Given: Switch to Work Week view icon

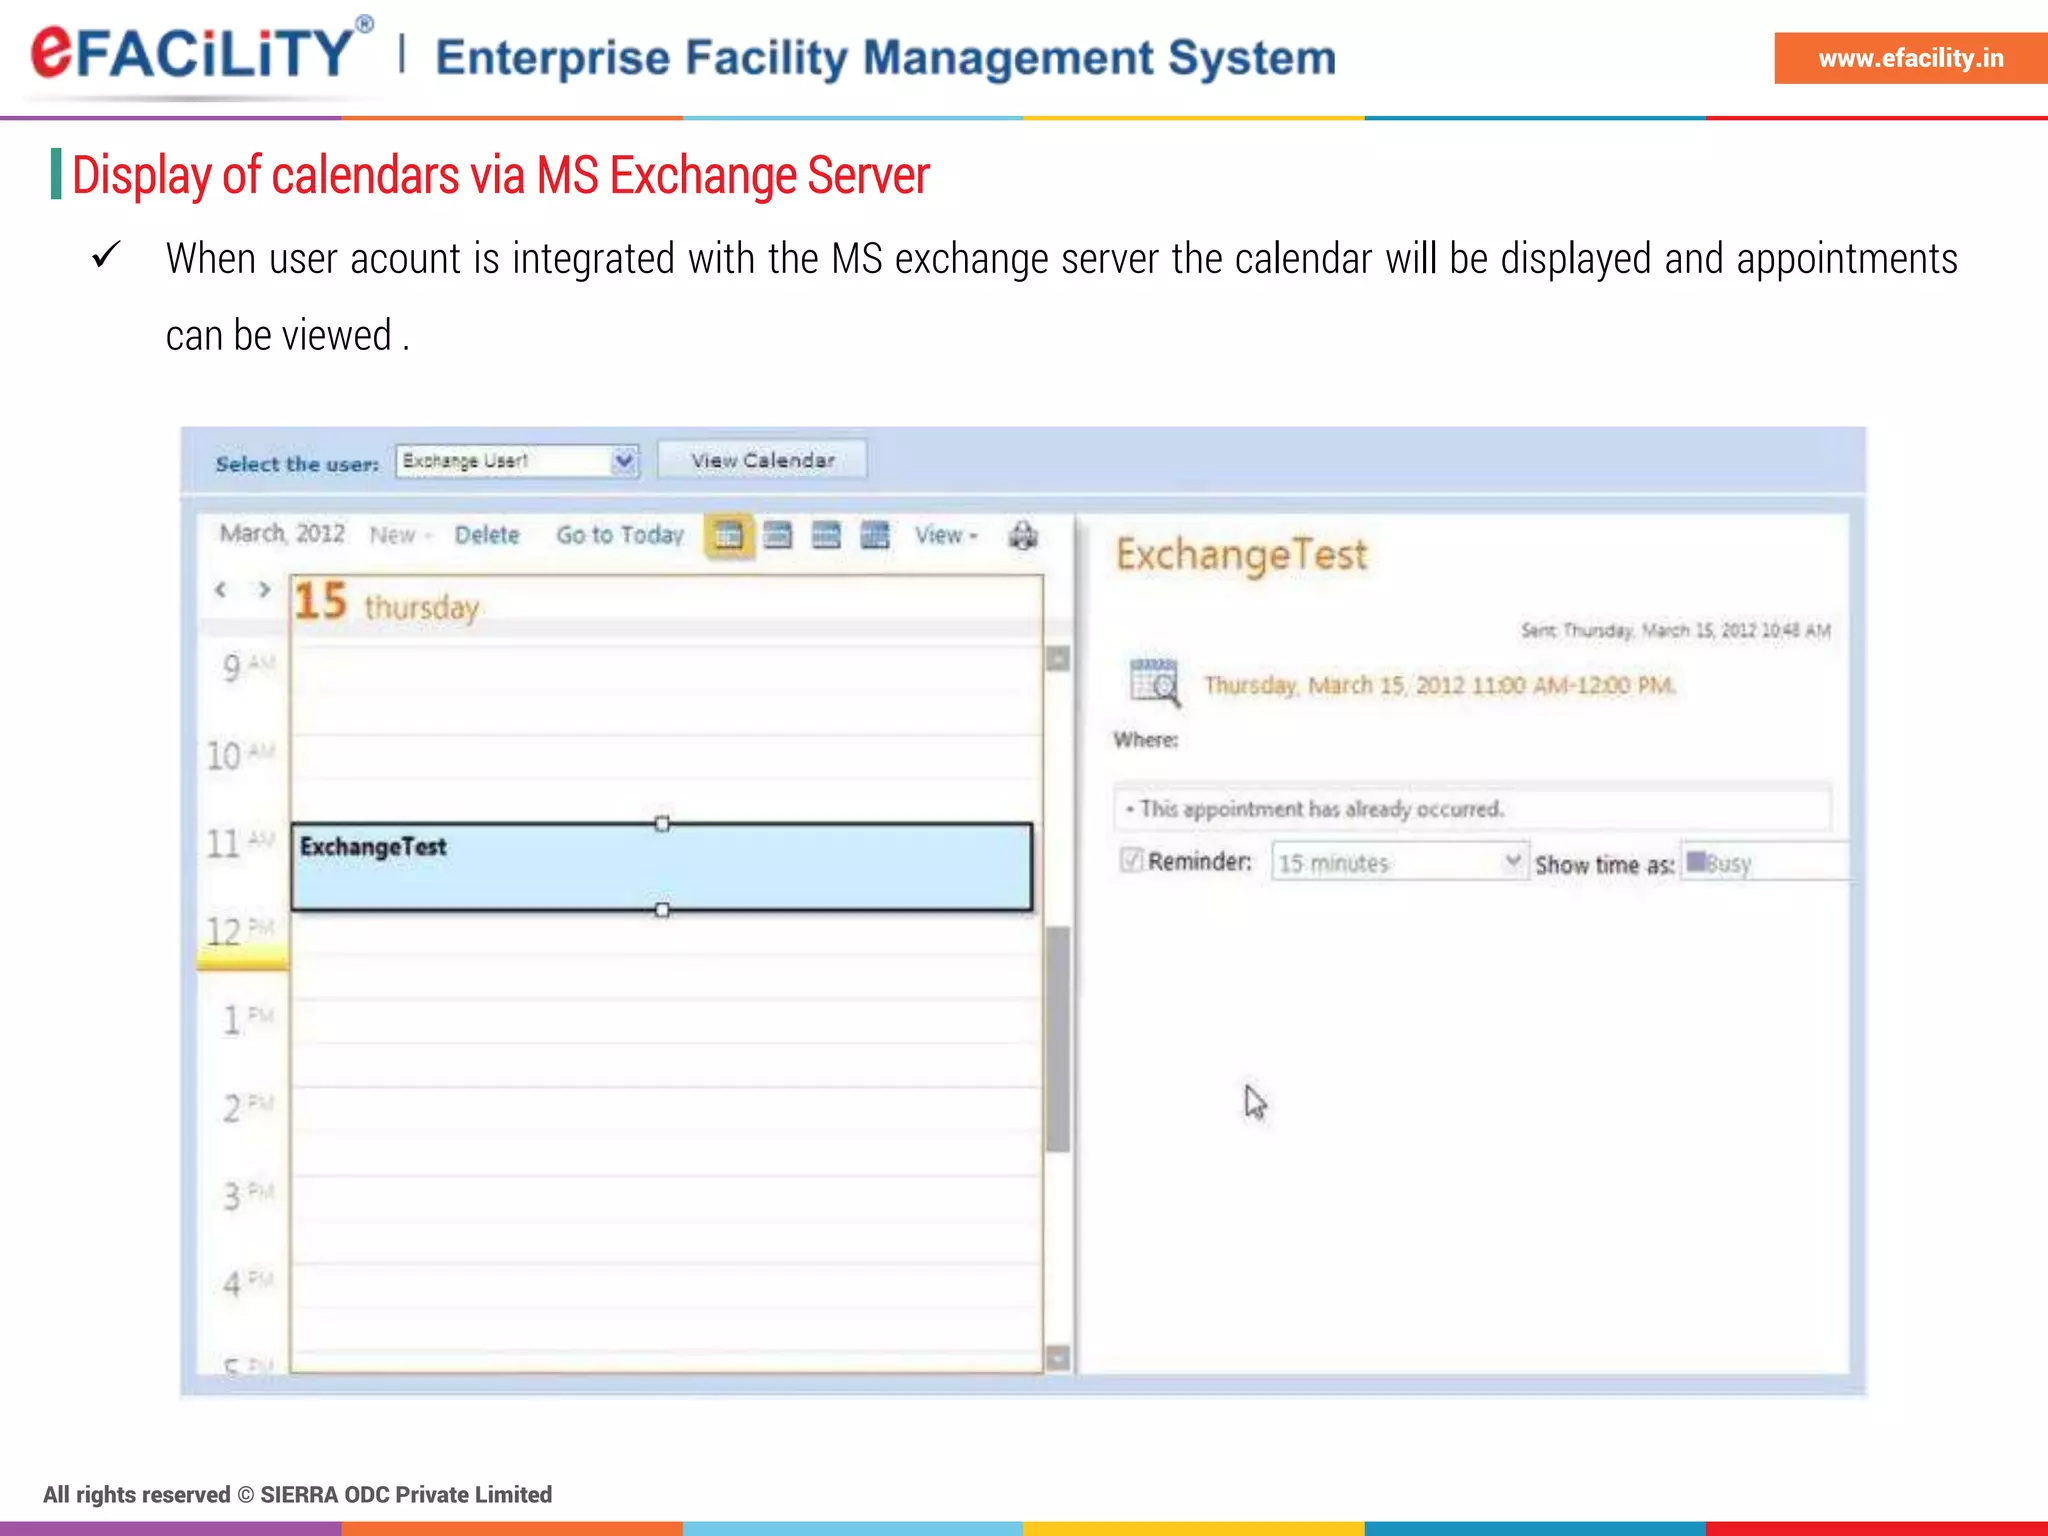Looking at the screenshot, I should tap(778, 536).
